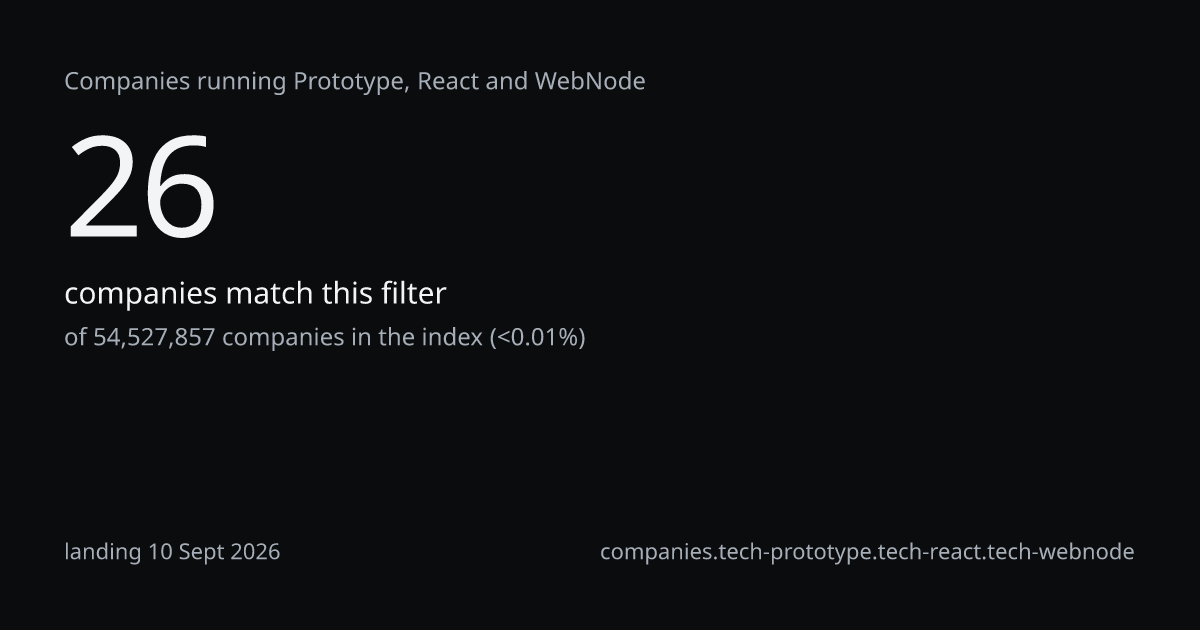Click the year 2026 in the footer
The height and width of the screenshot is (630, 1200).
coord(254,552)
